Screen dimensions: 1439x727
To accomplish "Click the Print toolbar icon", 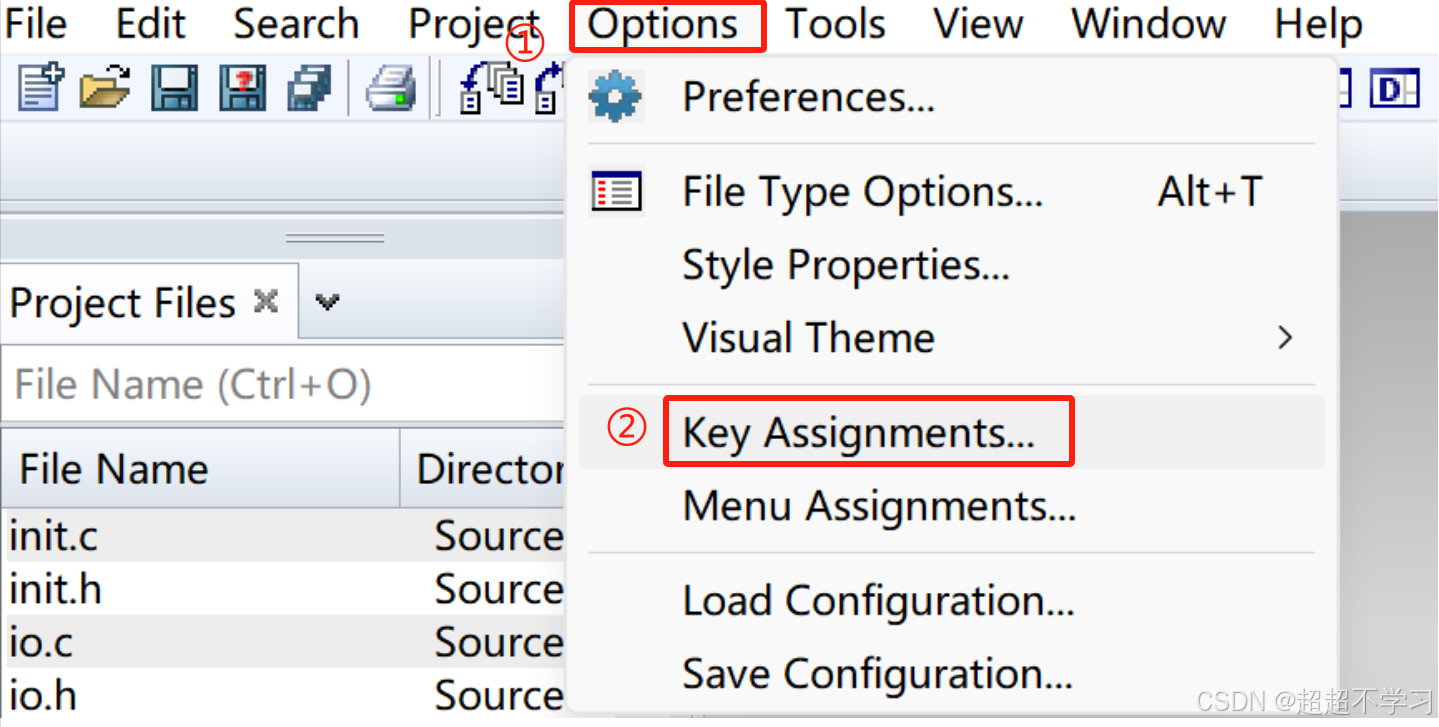I will tap(391, 88).
